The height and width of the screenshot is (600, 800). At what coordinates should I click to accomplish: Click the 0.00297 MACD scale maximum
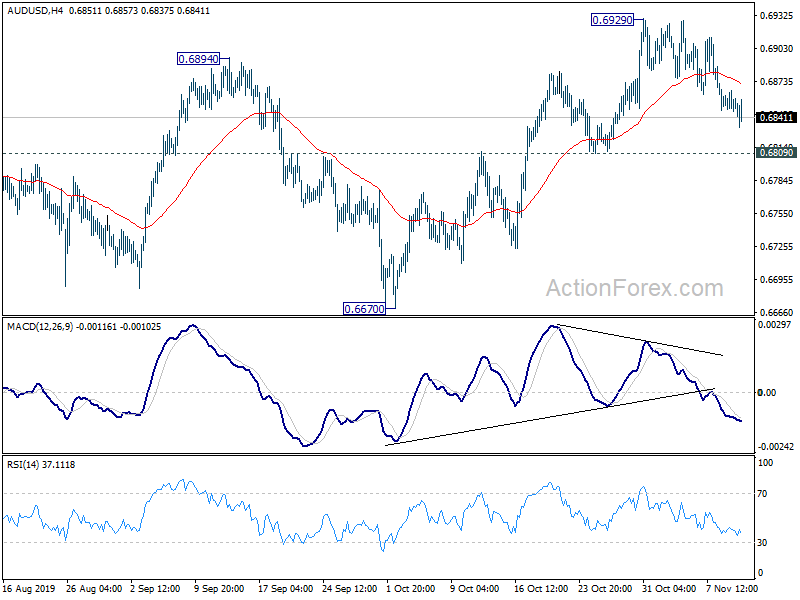click(x=775, y=324)
